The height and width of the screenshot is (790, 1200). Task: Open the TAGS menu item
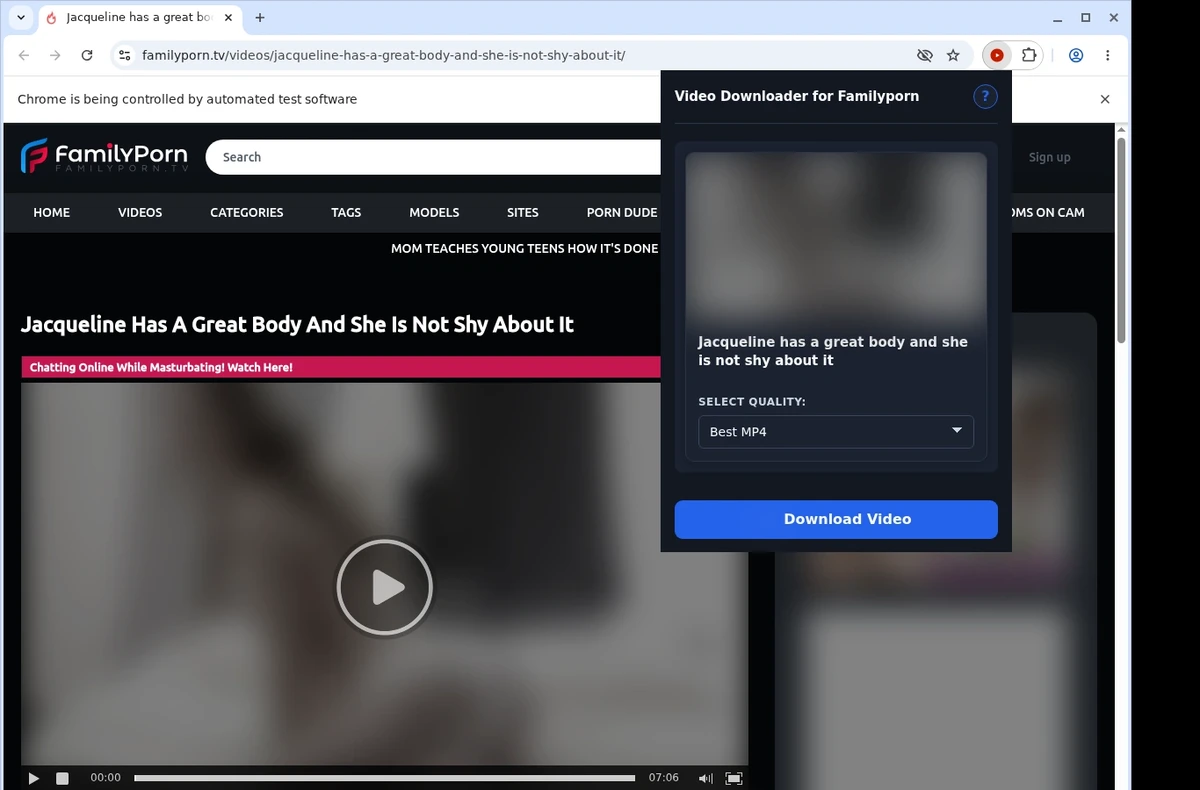point(346,213)
